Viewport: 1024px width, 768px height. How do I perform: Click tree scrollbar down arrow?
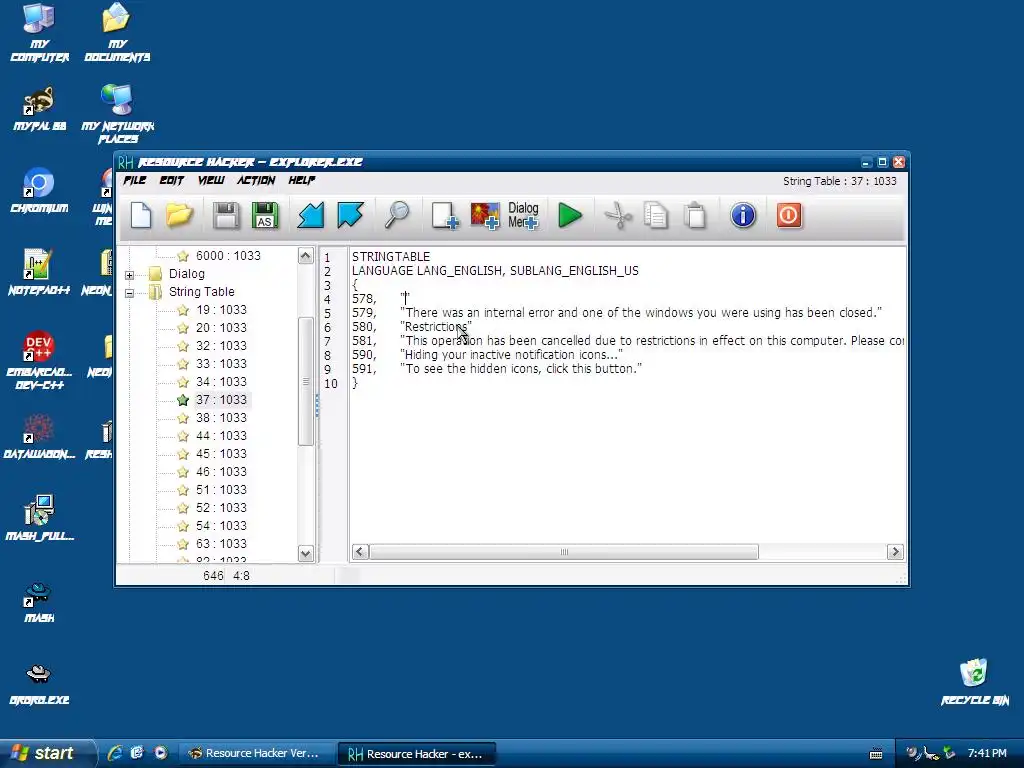tap(306, 554)
